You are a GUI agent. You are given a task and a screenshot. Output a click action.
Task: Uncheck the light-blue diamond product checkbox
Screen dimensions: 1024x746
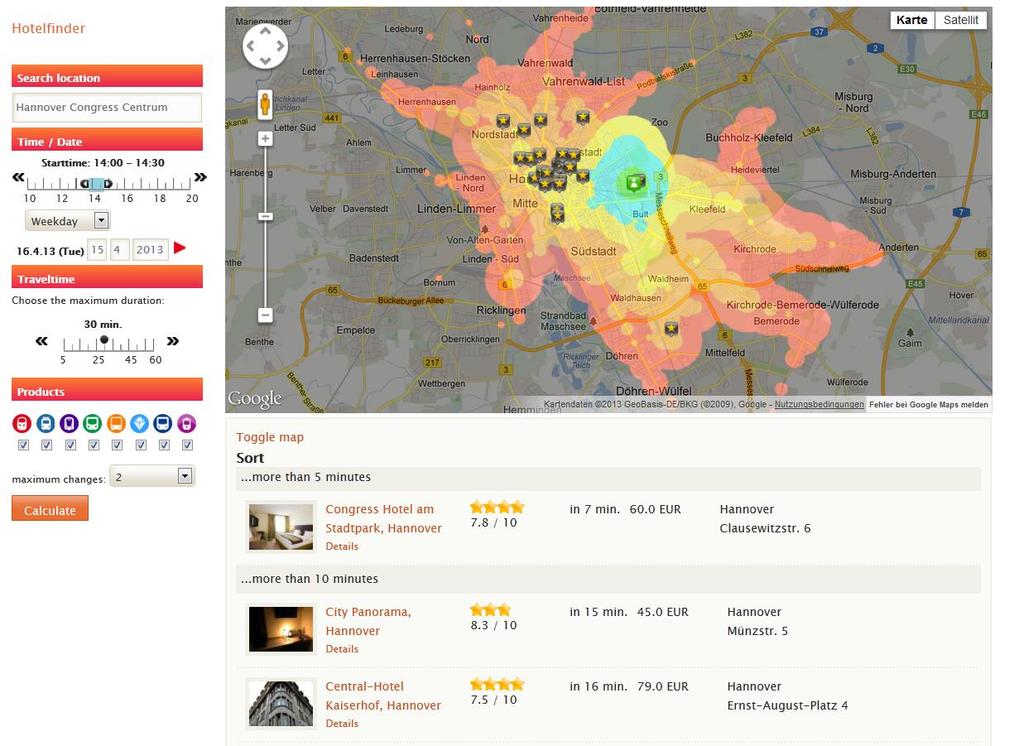point(140,445)
